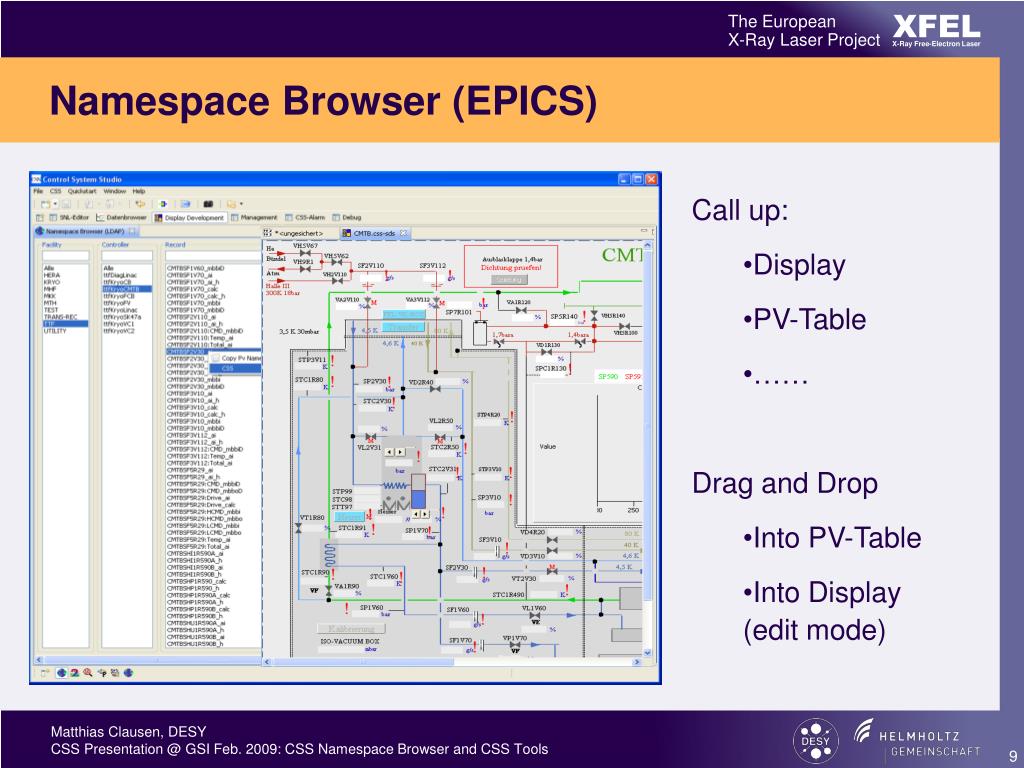Close the Namespace Browser view tab

[x=133, y=231]
